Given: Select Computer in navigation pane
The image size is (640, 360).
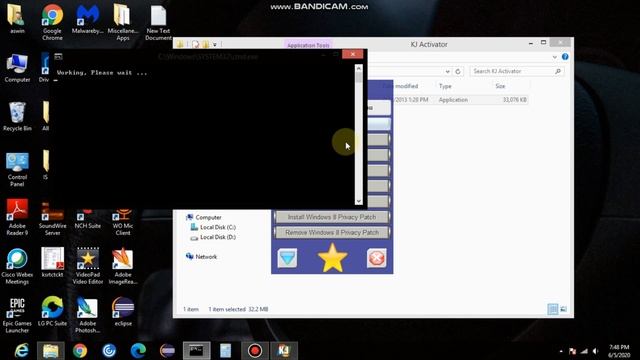Looking at the screenshot, I should [208, 218].
